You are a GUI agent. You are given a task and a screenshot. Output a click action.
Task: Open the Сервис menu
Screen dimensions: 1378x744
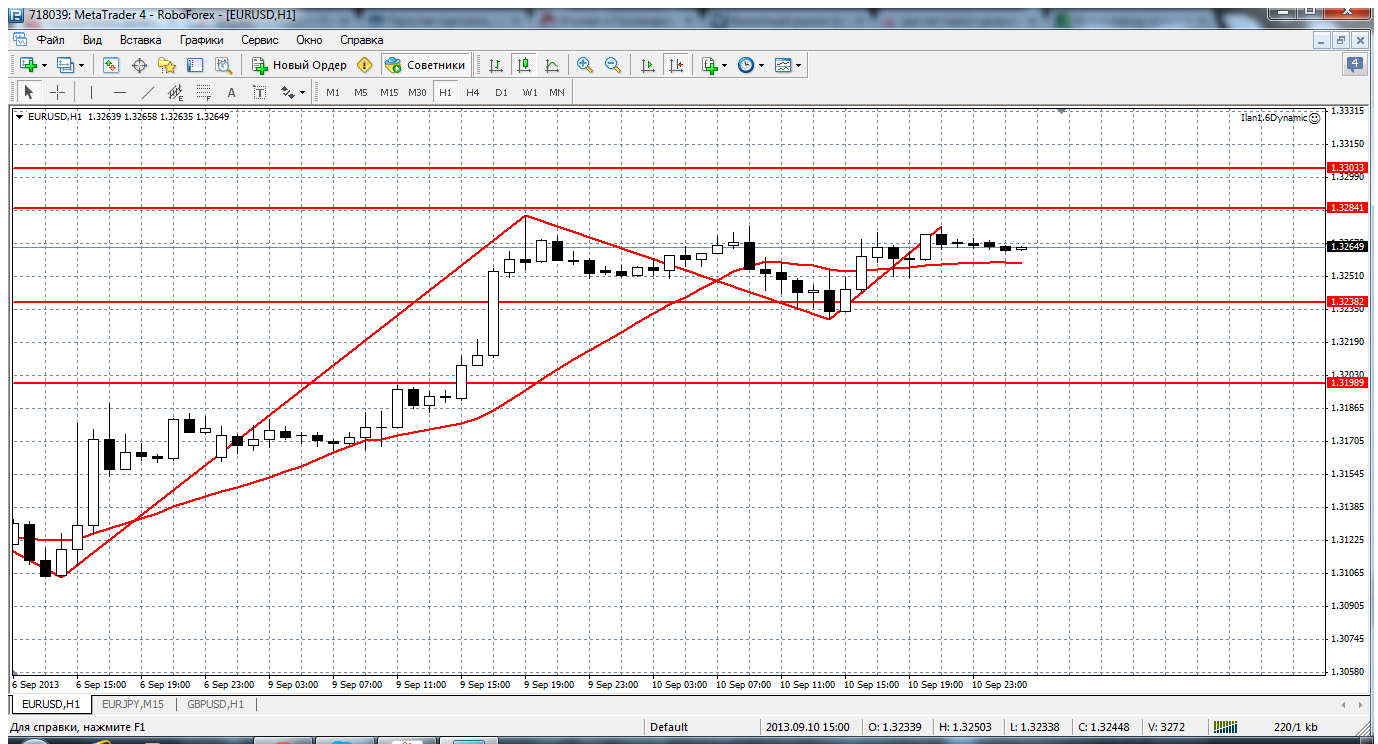tap(260, 40)
